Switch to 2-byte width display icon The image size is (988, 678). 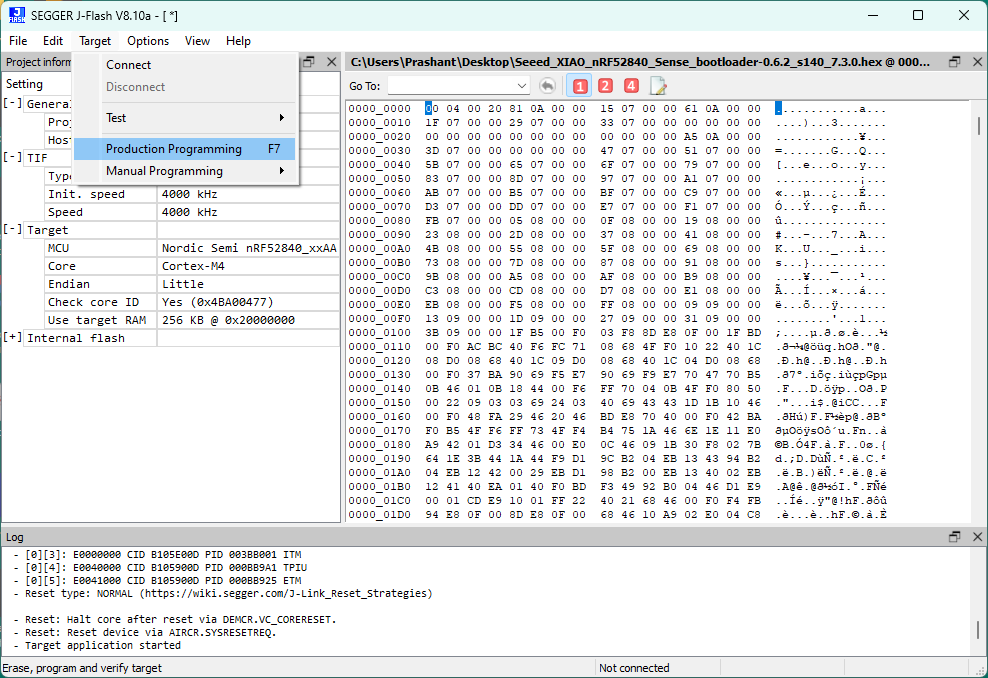pos(606,86)
